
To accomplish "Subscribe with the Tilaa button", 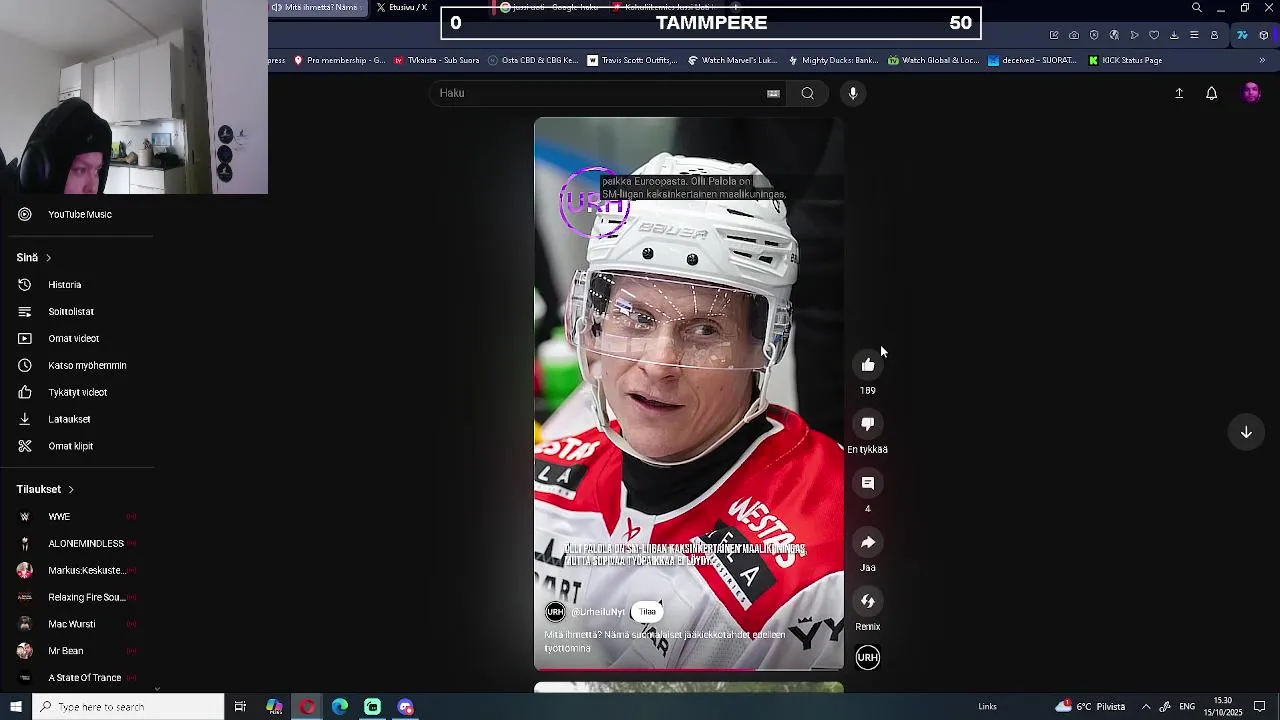I will point(648,612).
